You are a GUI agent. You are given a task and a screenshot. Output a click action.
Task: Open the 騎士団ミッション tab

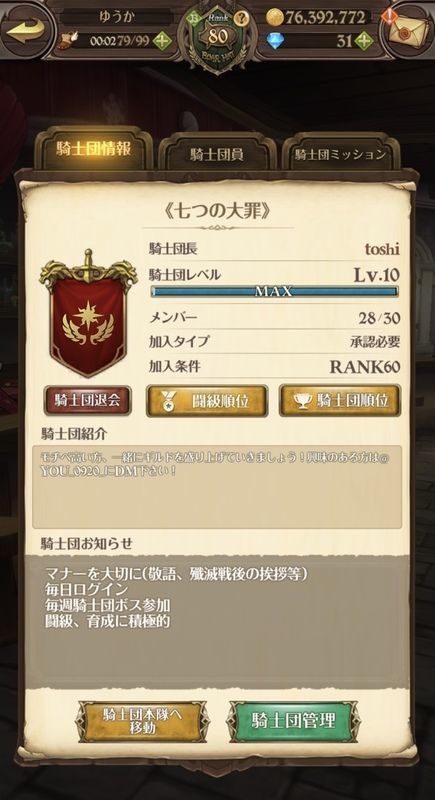point(340,154)
